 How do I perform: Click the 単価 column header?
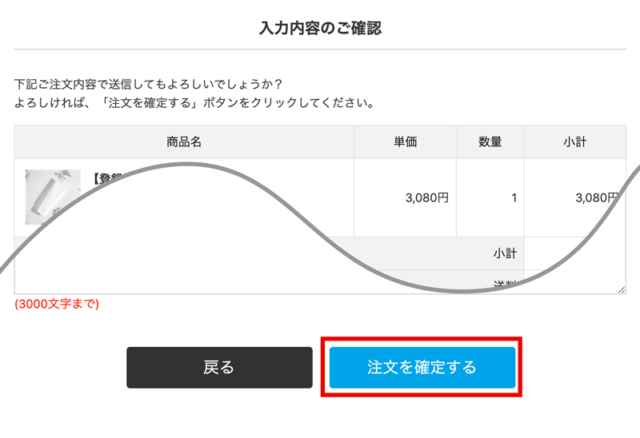pos(405,142)
